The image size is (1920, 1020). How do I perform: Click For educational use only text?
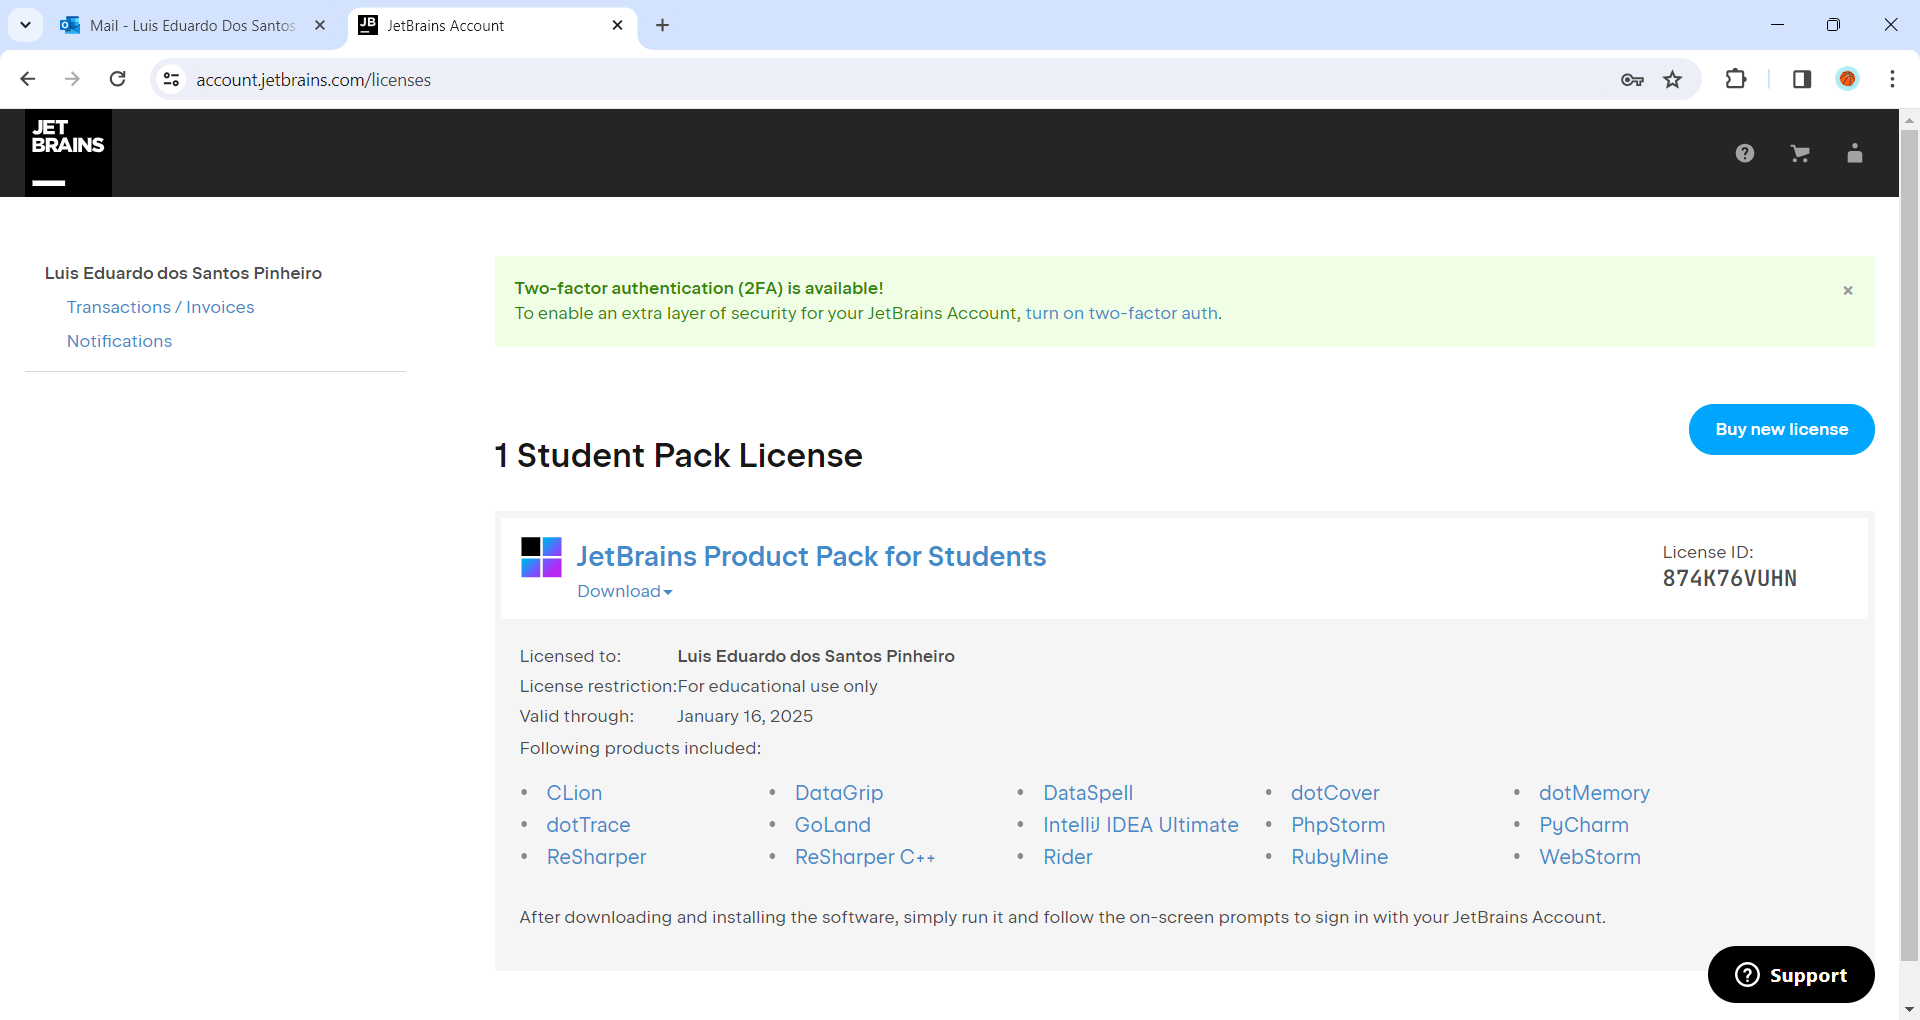[x=777, y=686]
